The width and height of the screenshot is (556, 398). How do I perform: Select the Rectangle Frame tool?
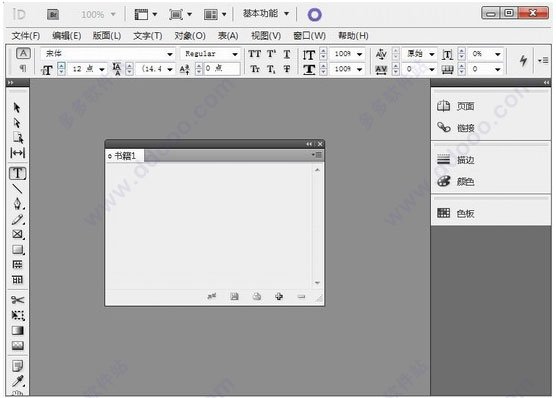point(17,234)
